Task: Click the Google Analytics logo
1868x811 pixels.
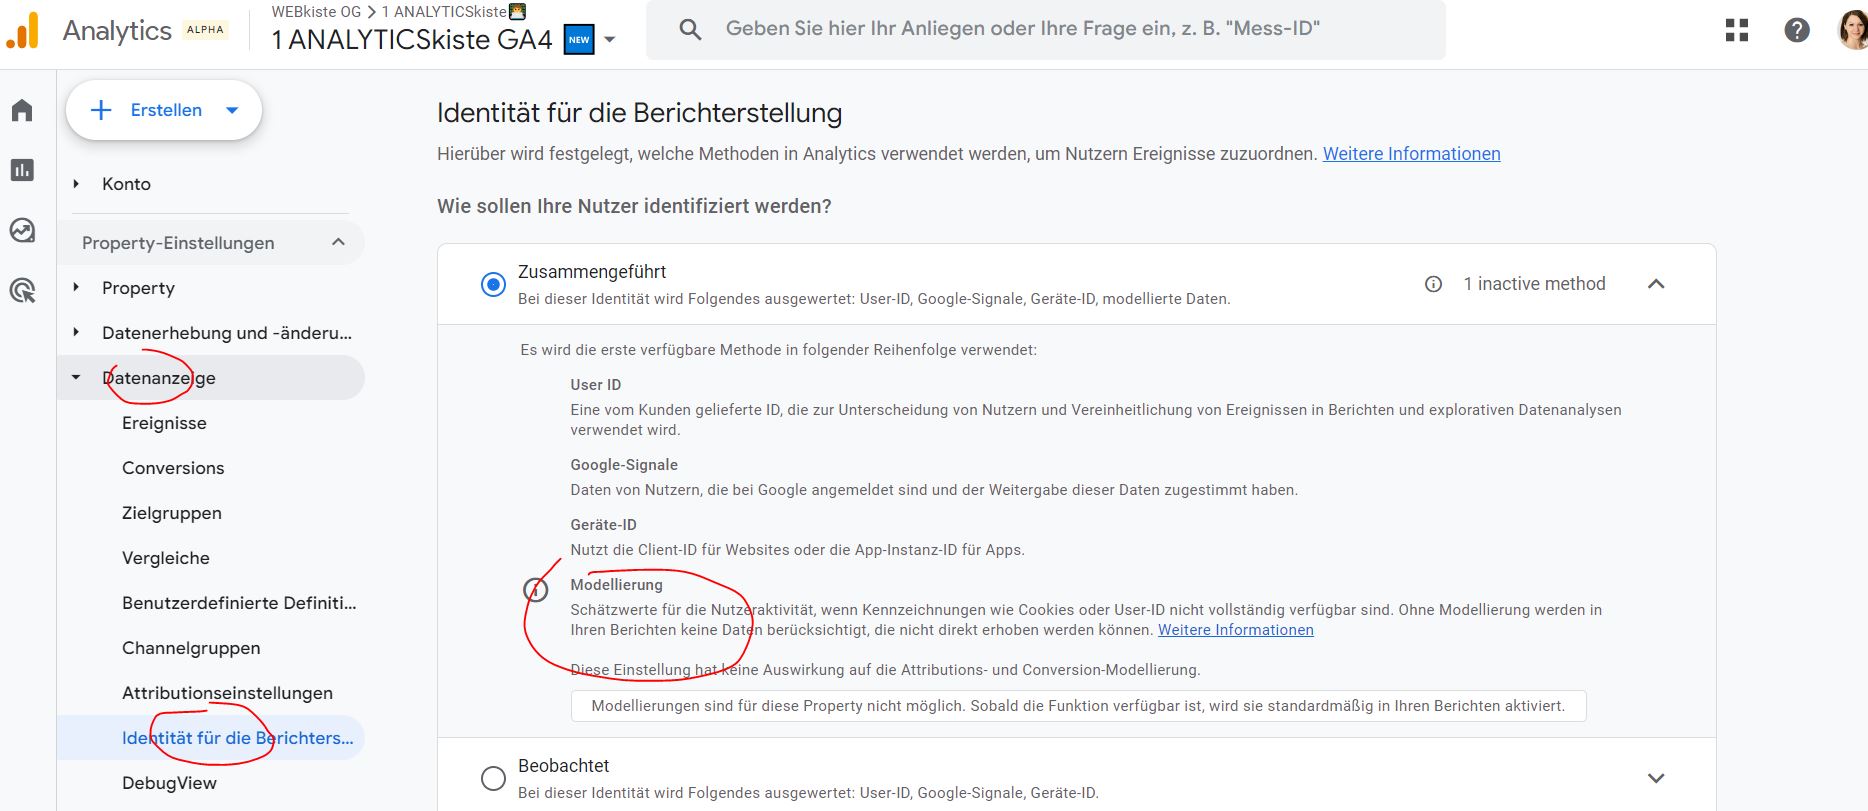Action: pos(22,31)
